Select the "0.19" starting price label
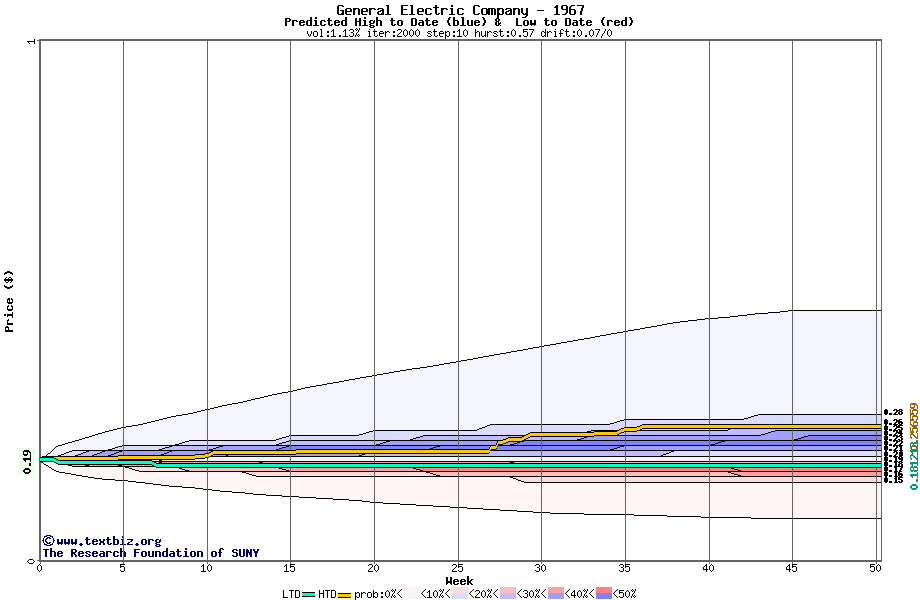Viewport: 920px width, 600px height. pos(28,462)
